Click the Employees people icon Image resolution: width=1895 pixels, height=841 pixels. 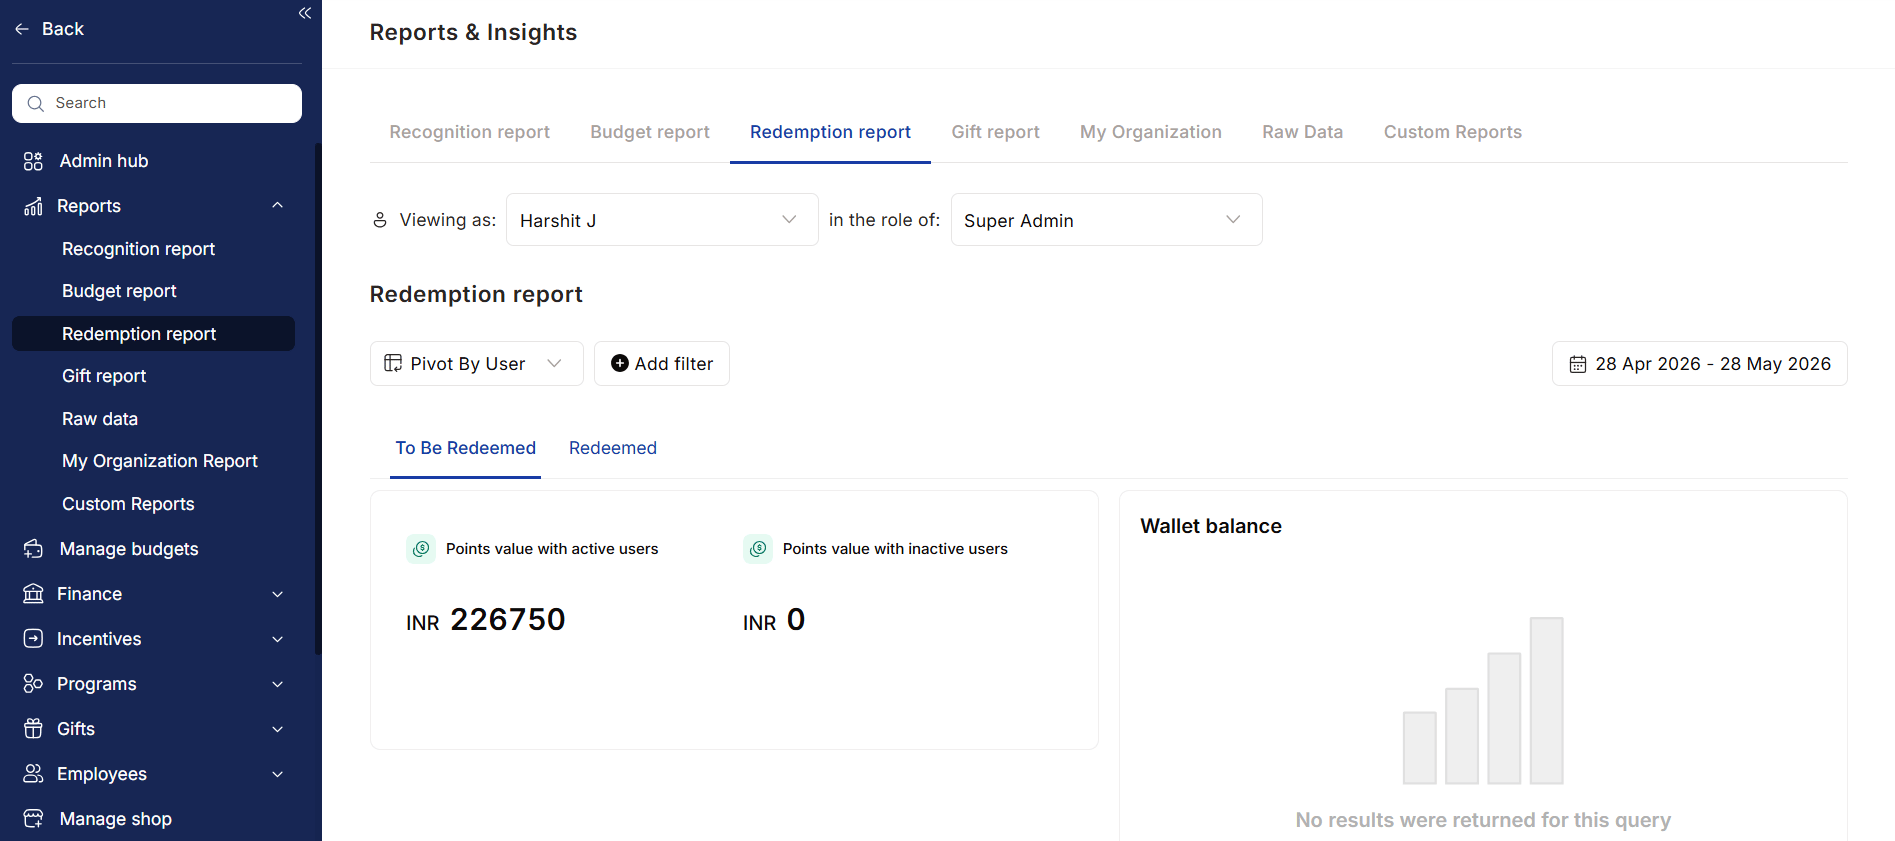point(33,774)
